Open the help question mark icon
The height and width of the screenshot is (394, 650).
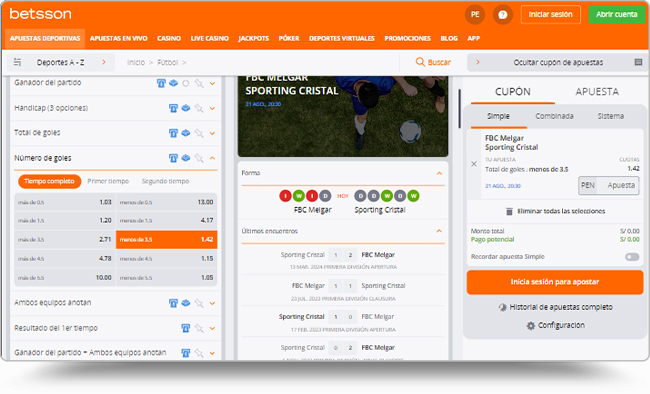(x=502, y=15)
